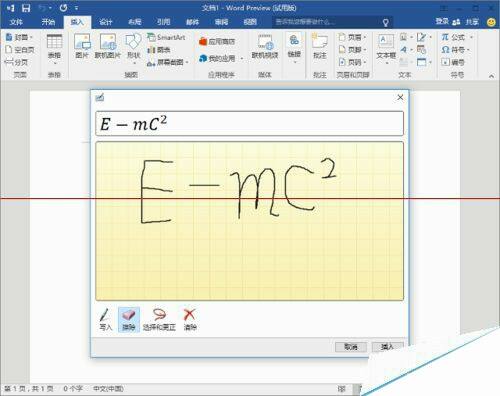
Task: Click Sign in (登录) link
Action: coord(442,22)
